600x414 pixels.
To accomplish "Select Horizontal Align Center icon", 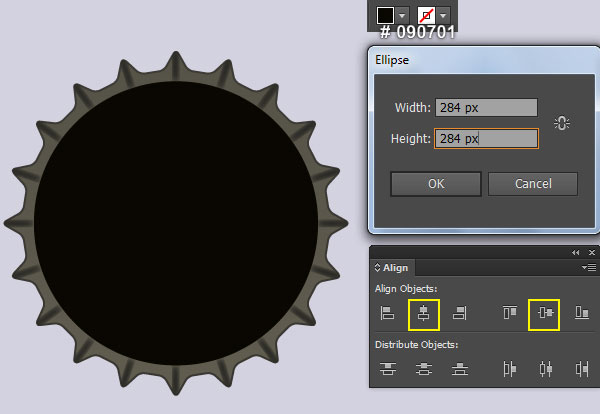I will tap(424, 315).
